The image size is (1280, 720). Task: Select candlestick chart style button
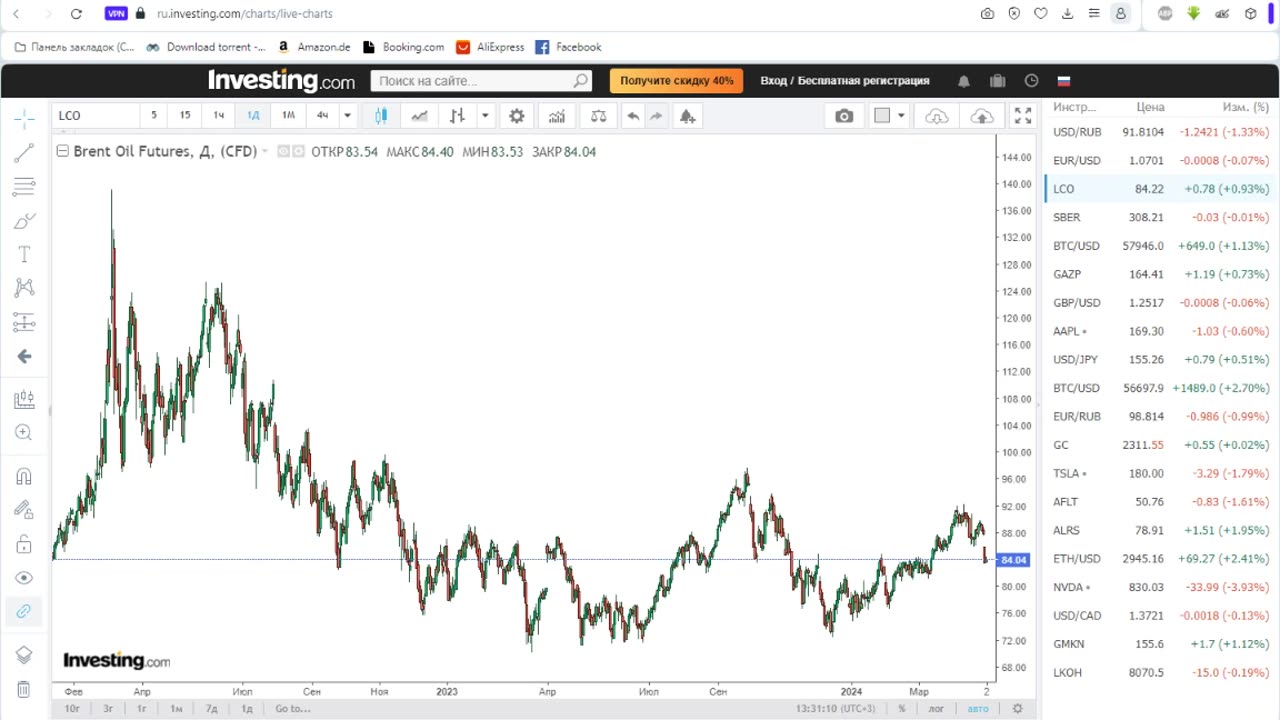(381, 116)
